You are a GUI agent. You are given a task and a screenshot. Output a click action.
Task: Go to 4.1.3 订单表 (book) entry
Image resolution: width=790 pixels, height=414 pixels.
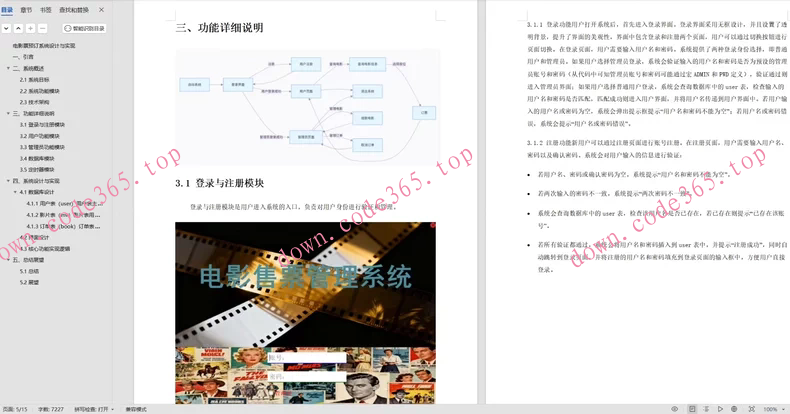click(63, 226)
